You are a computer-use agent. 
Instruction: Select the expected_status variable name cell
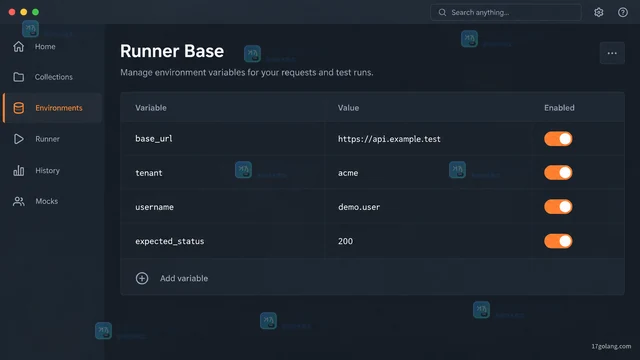[x=222, y=241]
